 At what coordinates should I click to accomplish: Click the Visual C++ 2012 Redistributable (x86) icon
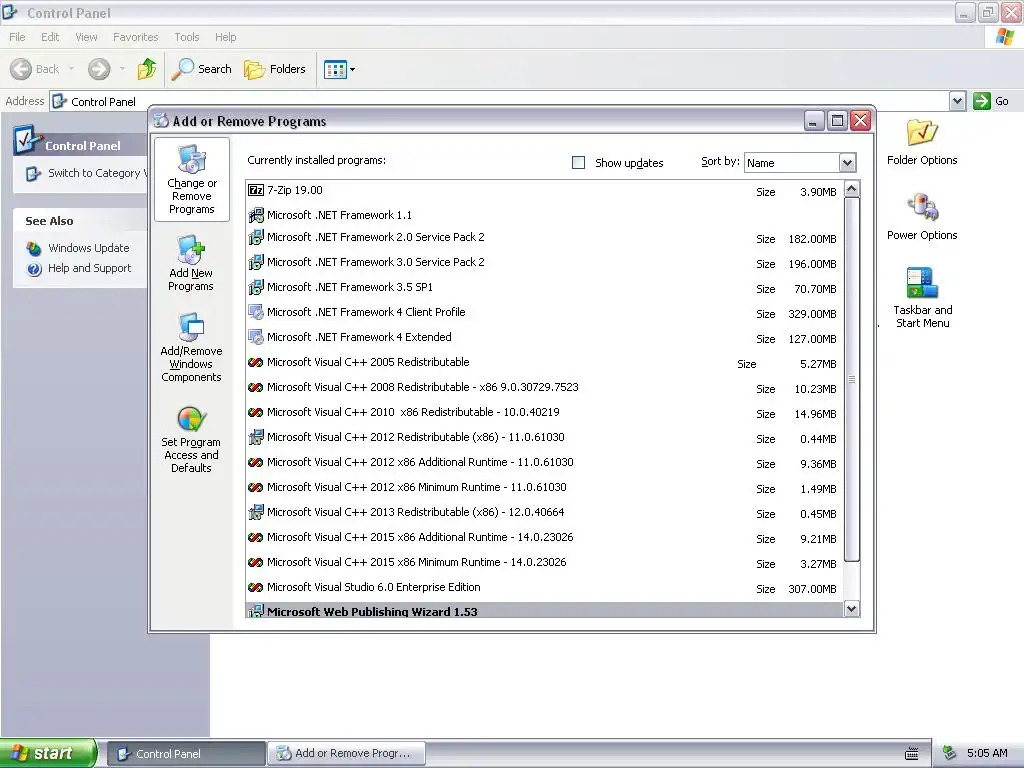[x=255, y=437]
